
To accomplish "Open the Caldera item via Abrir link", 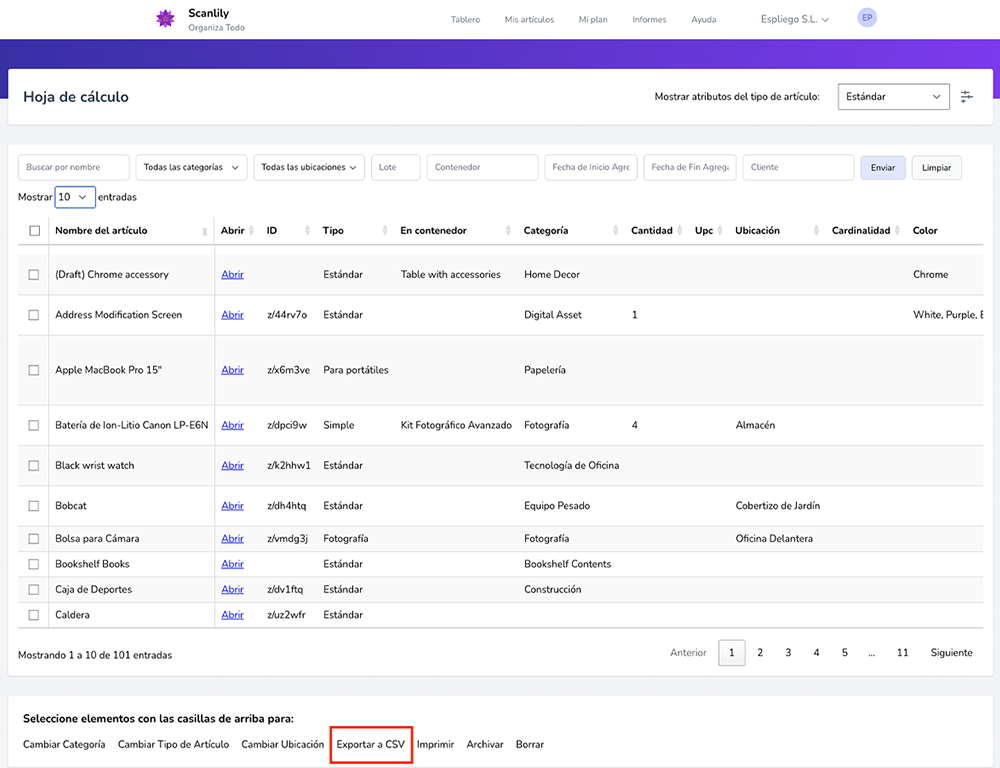I will point(232,615).
